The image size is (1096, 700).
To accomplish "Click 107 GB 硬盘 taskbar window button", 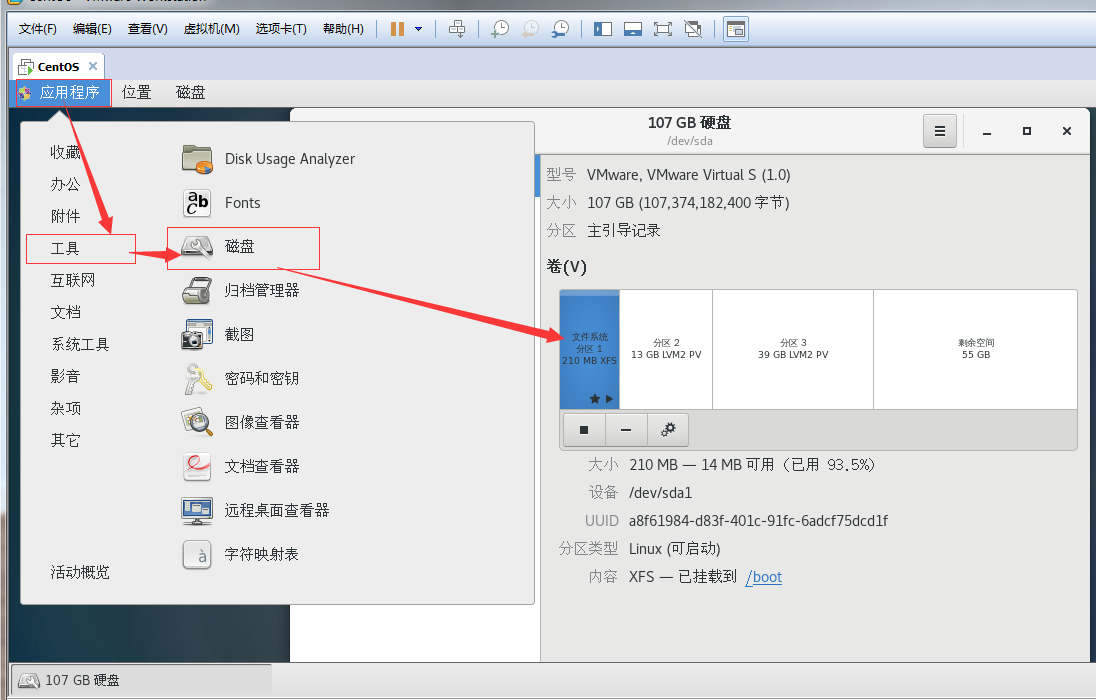I will [141, 680].
